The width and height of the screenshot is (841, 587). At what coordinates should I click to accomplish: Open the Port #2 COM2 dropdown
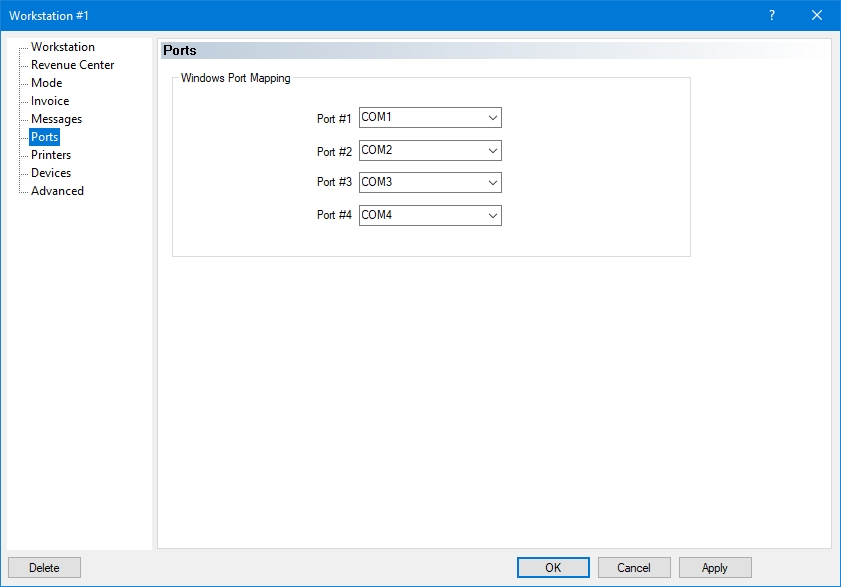[x=430, y=151]
